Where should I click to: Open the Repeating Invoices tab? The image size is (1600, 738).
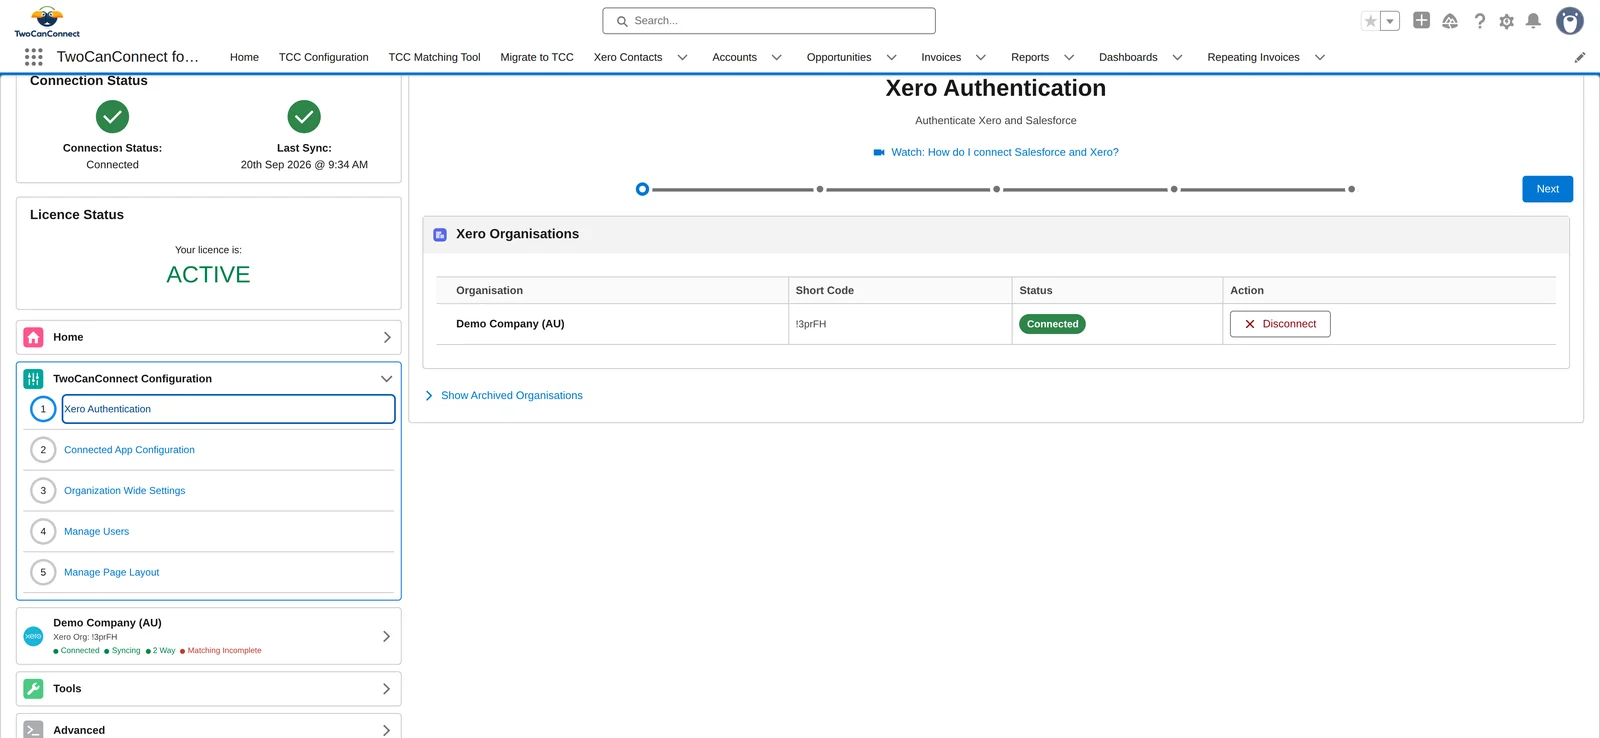pyautogui.click(x=1253, y=58)
